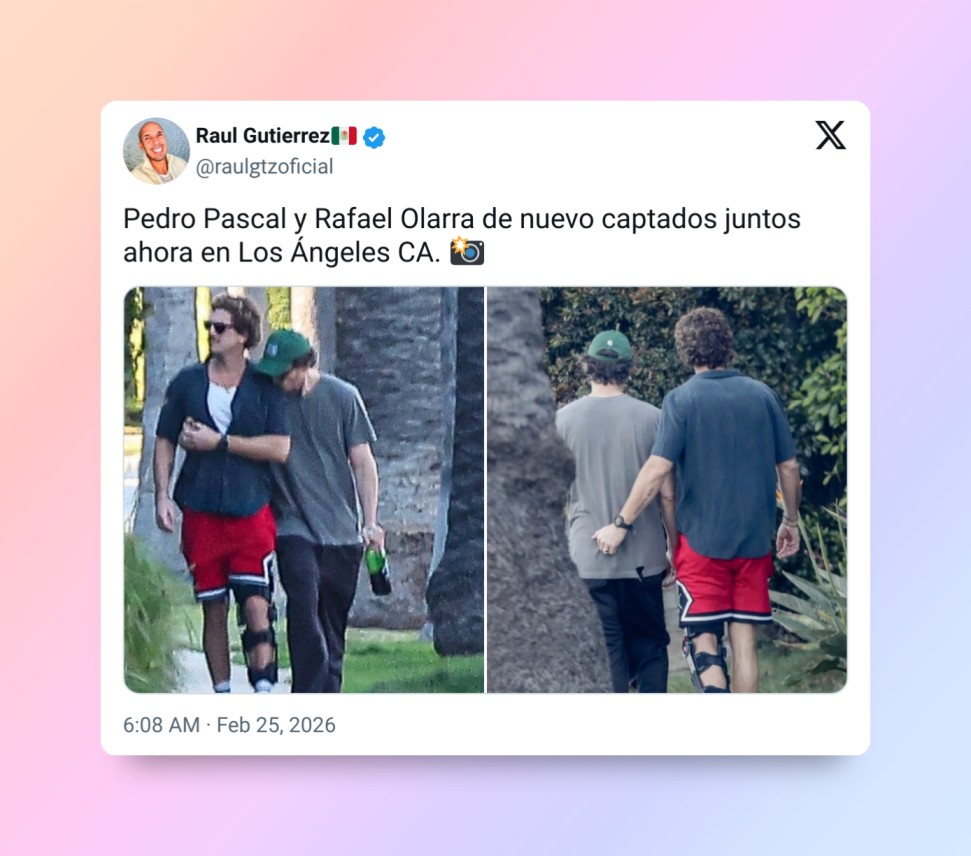Open the right photo showing their backs
The image size is (971, 856).
click(x=667, y=489)
